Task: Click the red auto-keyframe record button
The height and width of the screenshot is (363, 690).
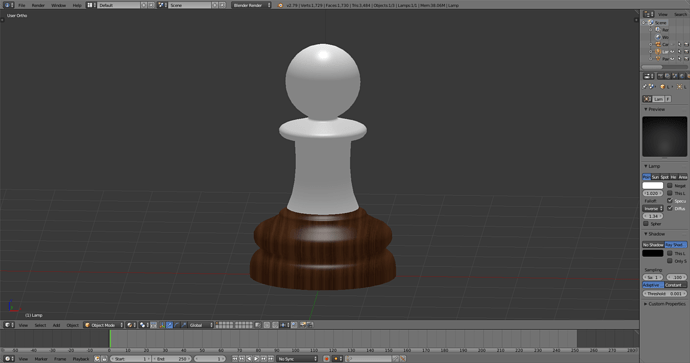Action: pos(327,359)
